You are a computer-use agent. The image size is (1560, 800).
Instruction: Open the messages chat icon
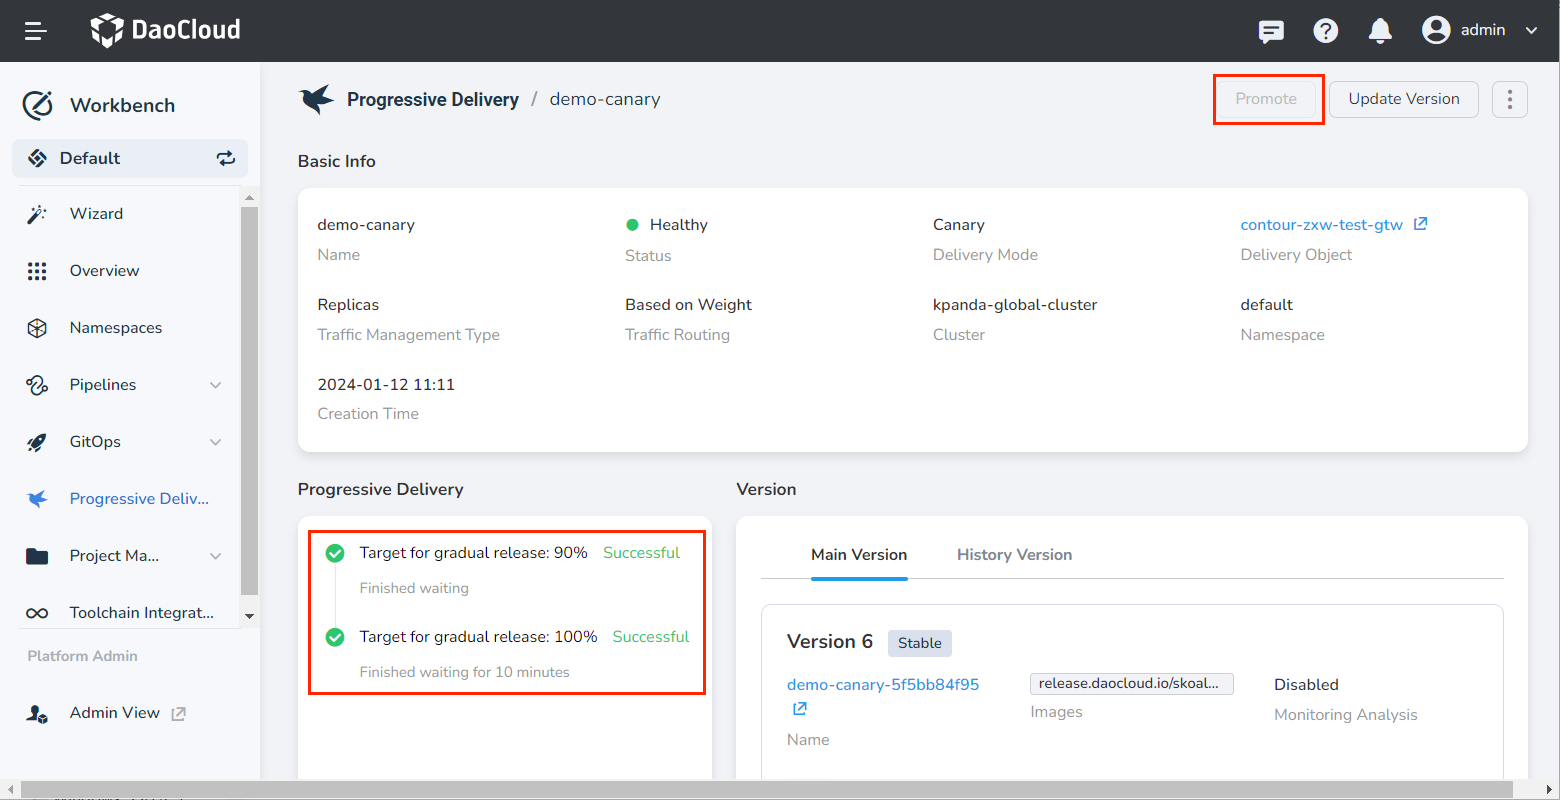[x=1271, y=31]
